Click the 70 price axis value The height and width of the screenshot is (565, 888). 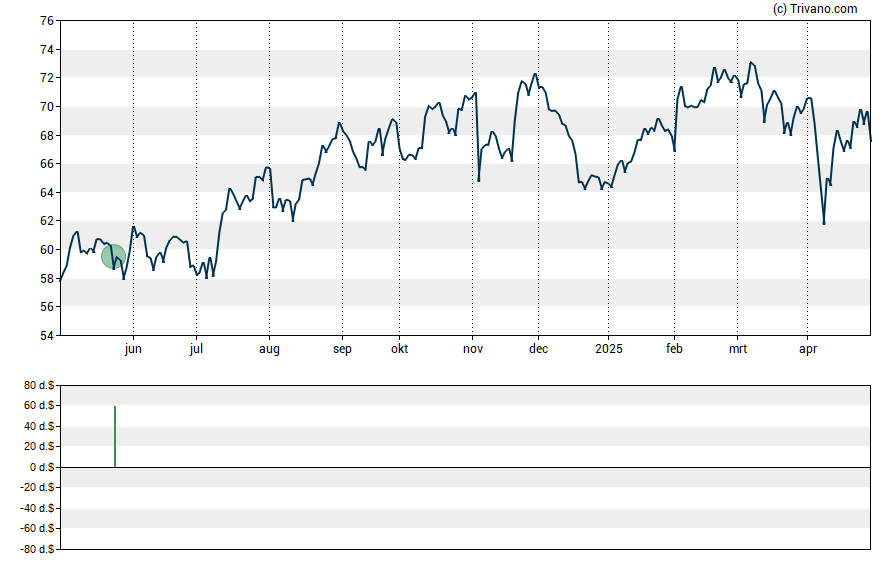[x=47, y=106]
